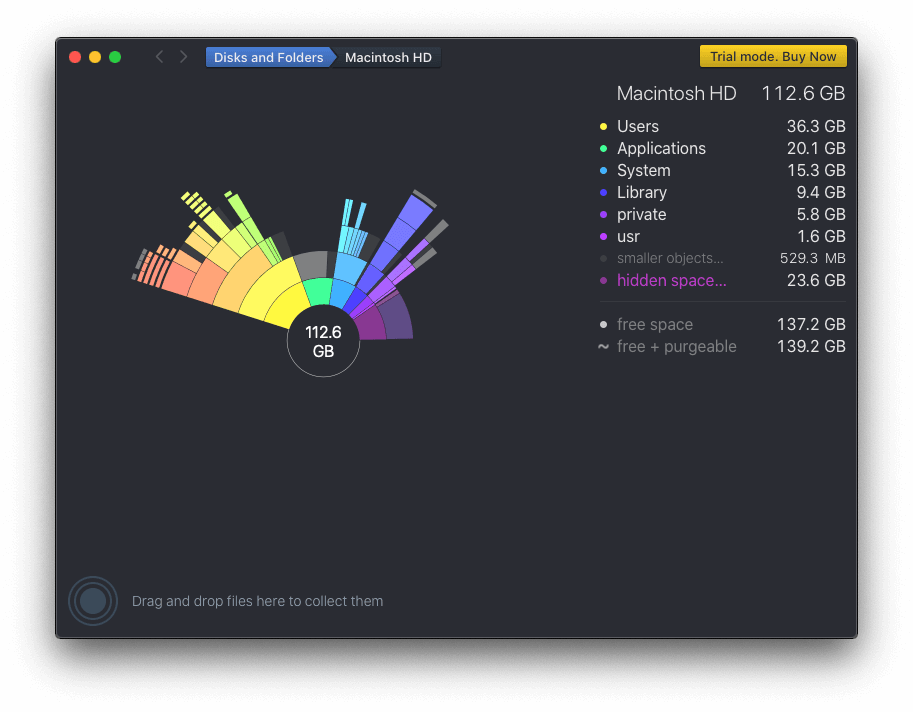Open the hidden space link

pyautogui.click(x=671, y=281)
